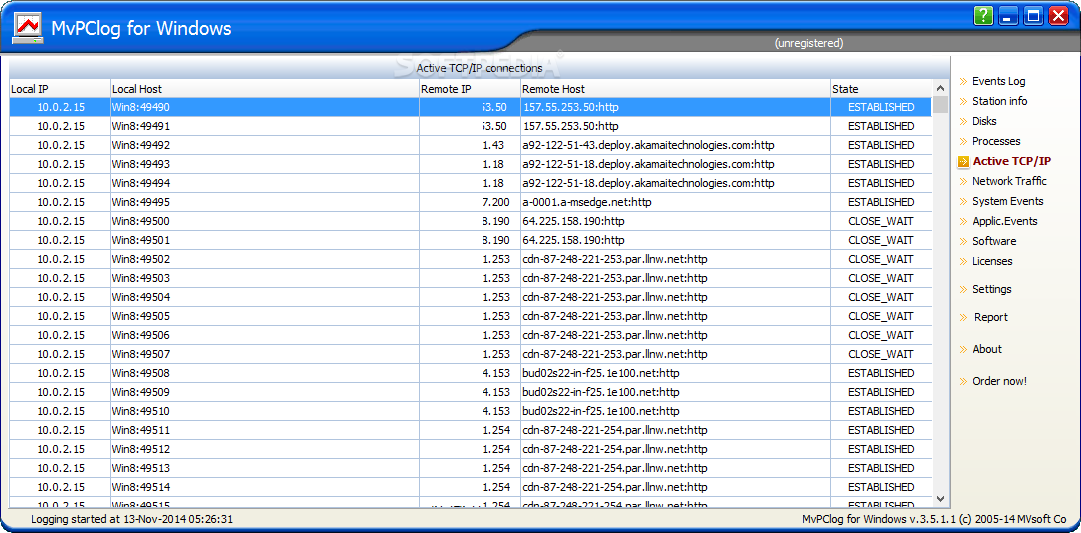Sort by the Remote Host column header
The image size is (1081, 533).
tap(675, 89)
